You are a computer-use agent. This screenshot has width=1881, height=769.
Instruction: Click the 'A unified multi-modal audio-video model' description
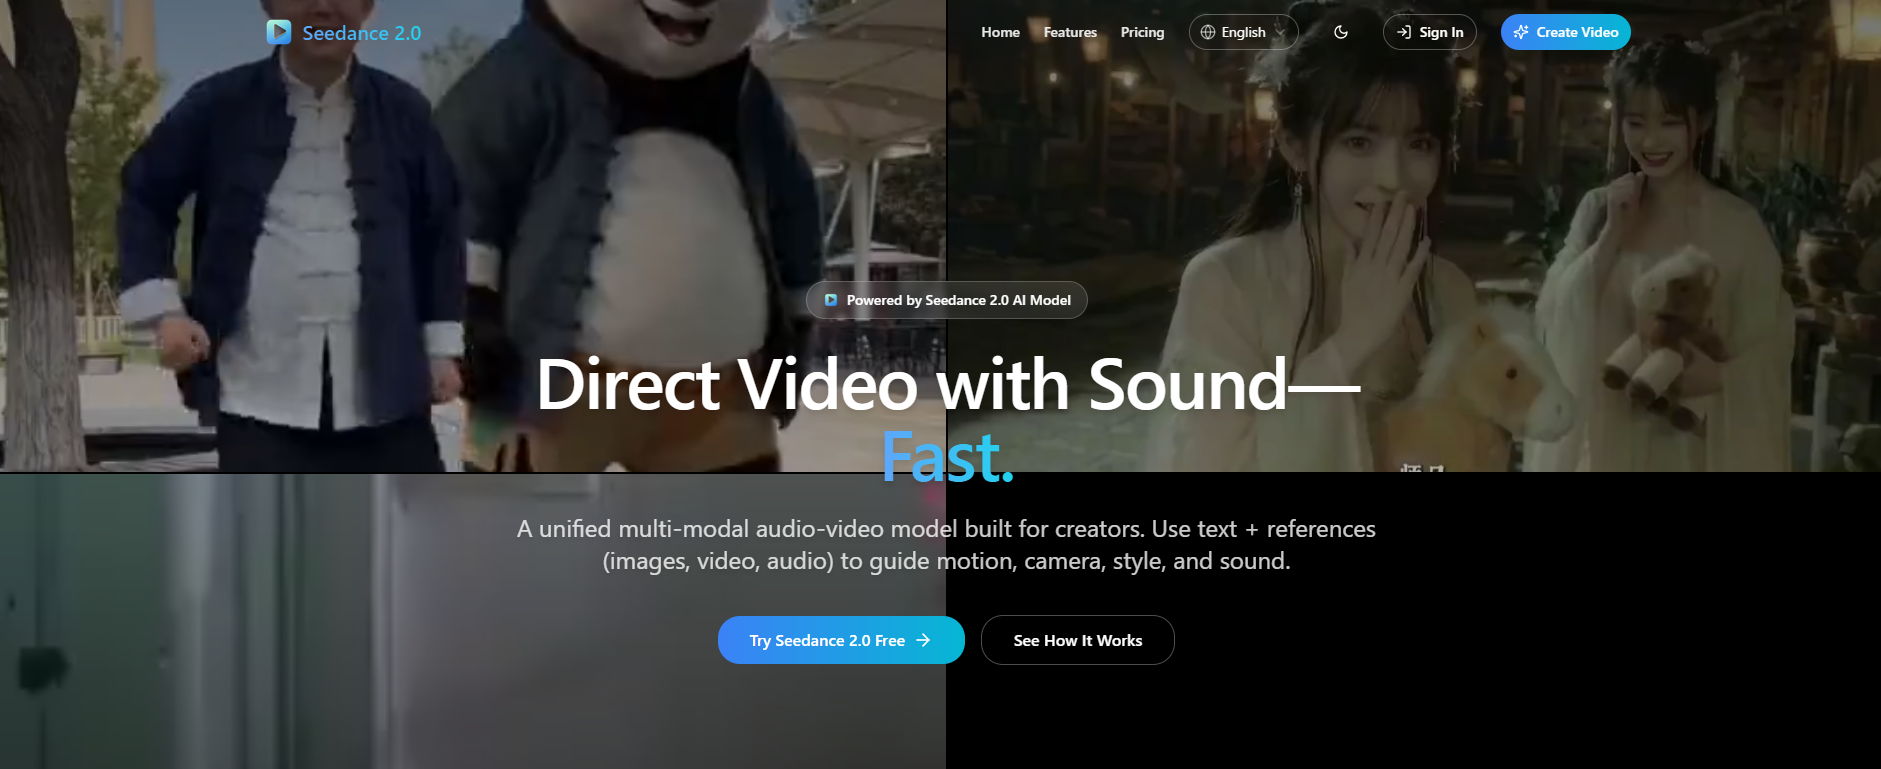pos(946,545)
